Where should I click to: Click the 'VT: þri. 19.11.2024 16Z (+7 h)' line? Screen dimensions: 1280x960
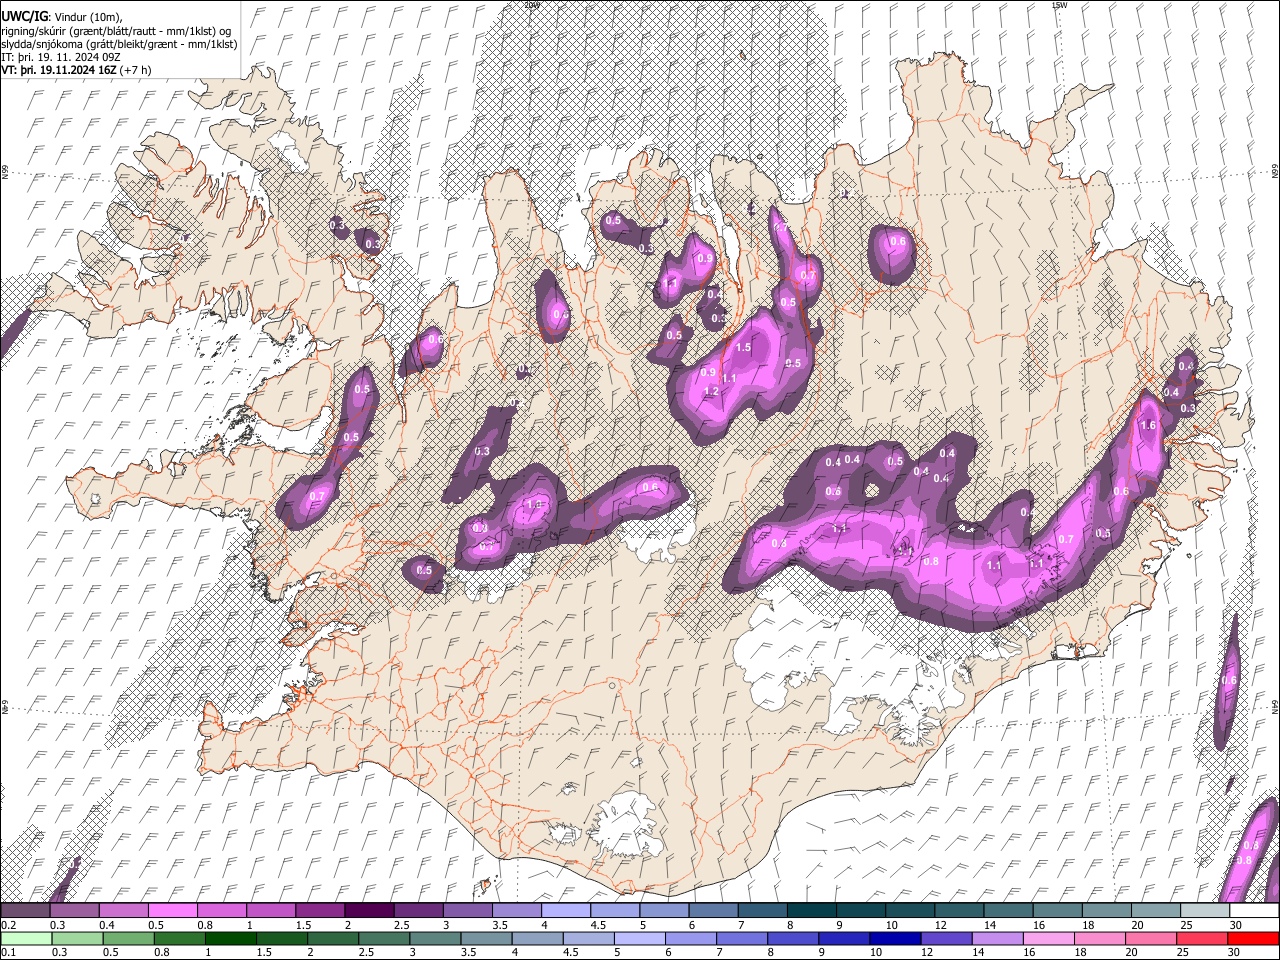pos(77,70)
